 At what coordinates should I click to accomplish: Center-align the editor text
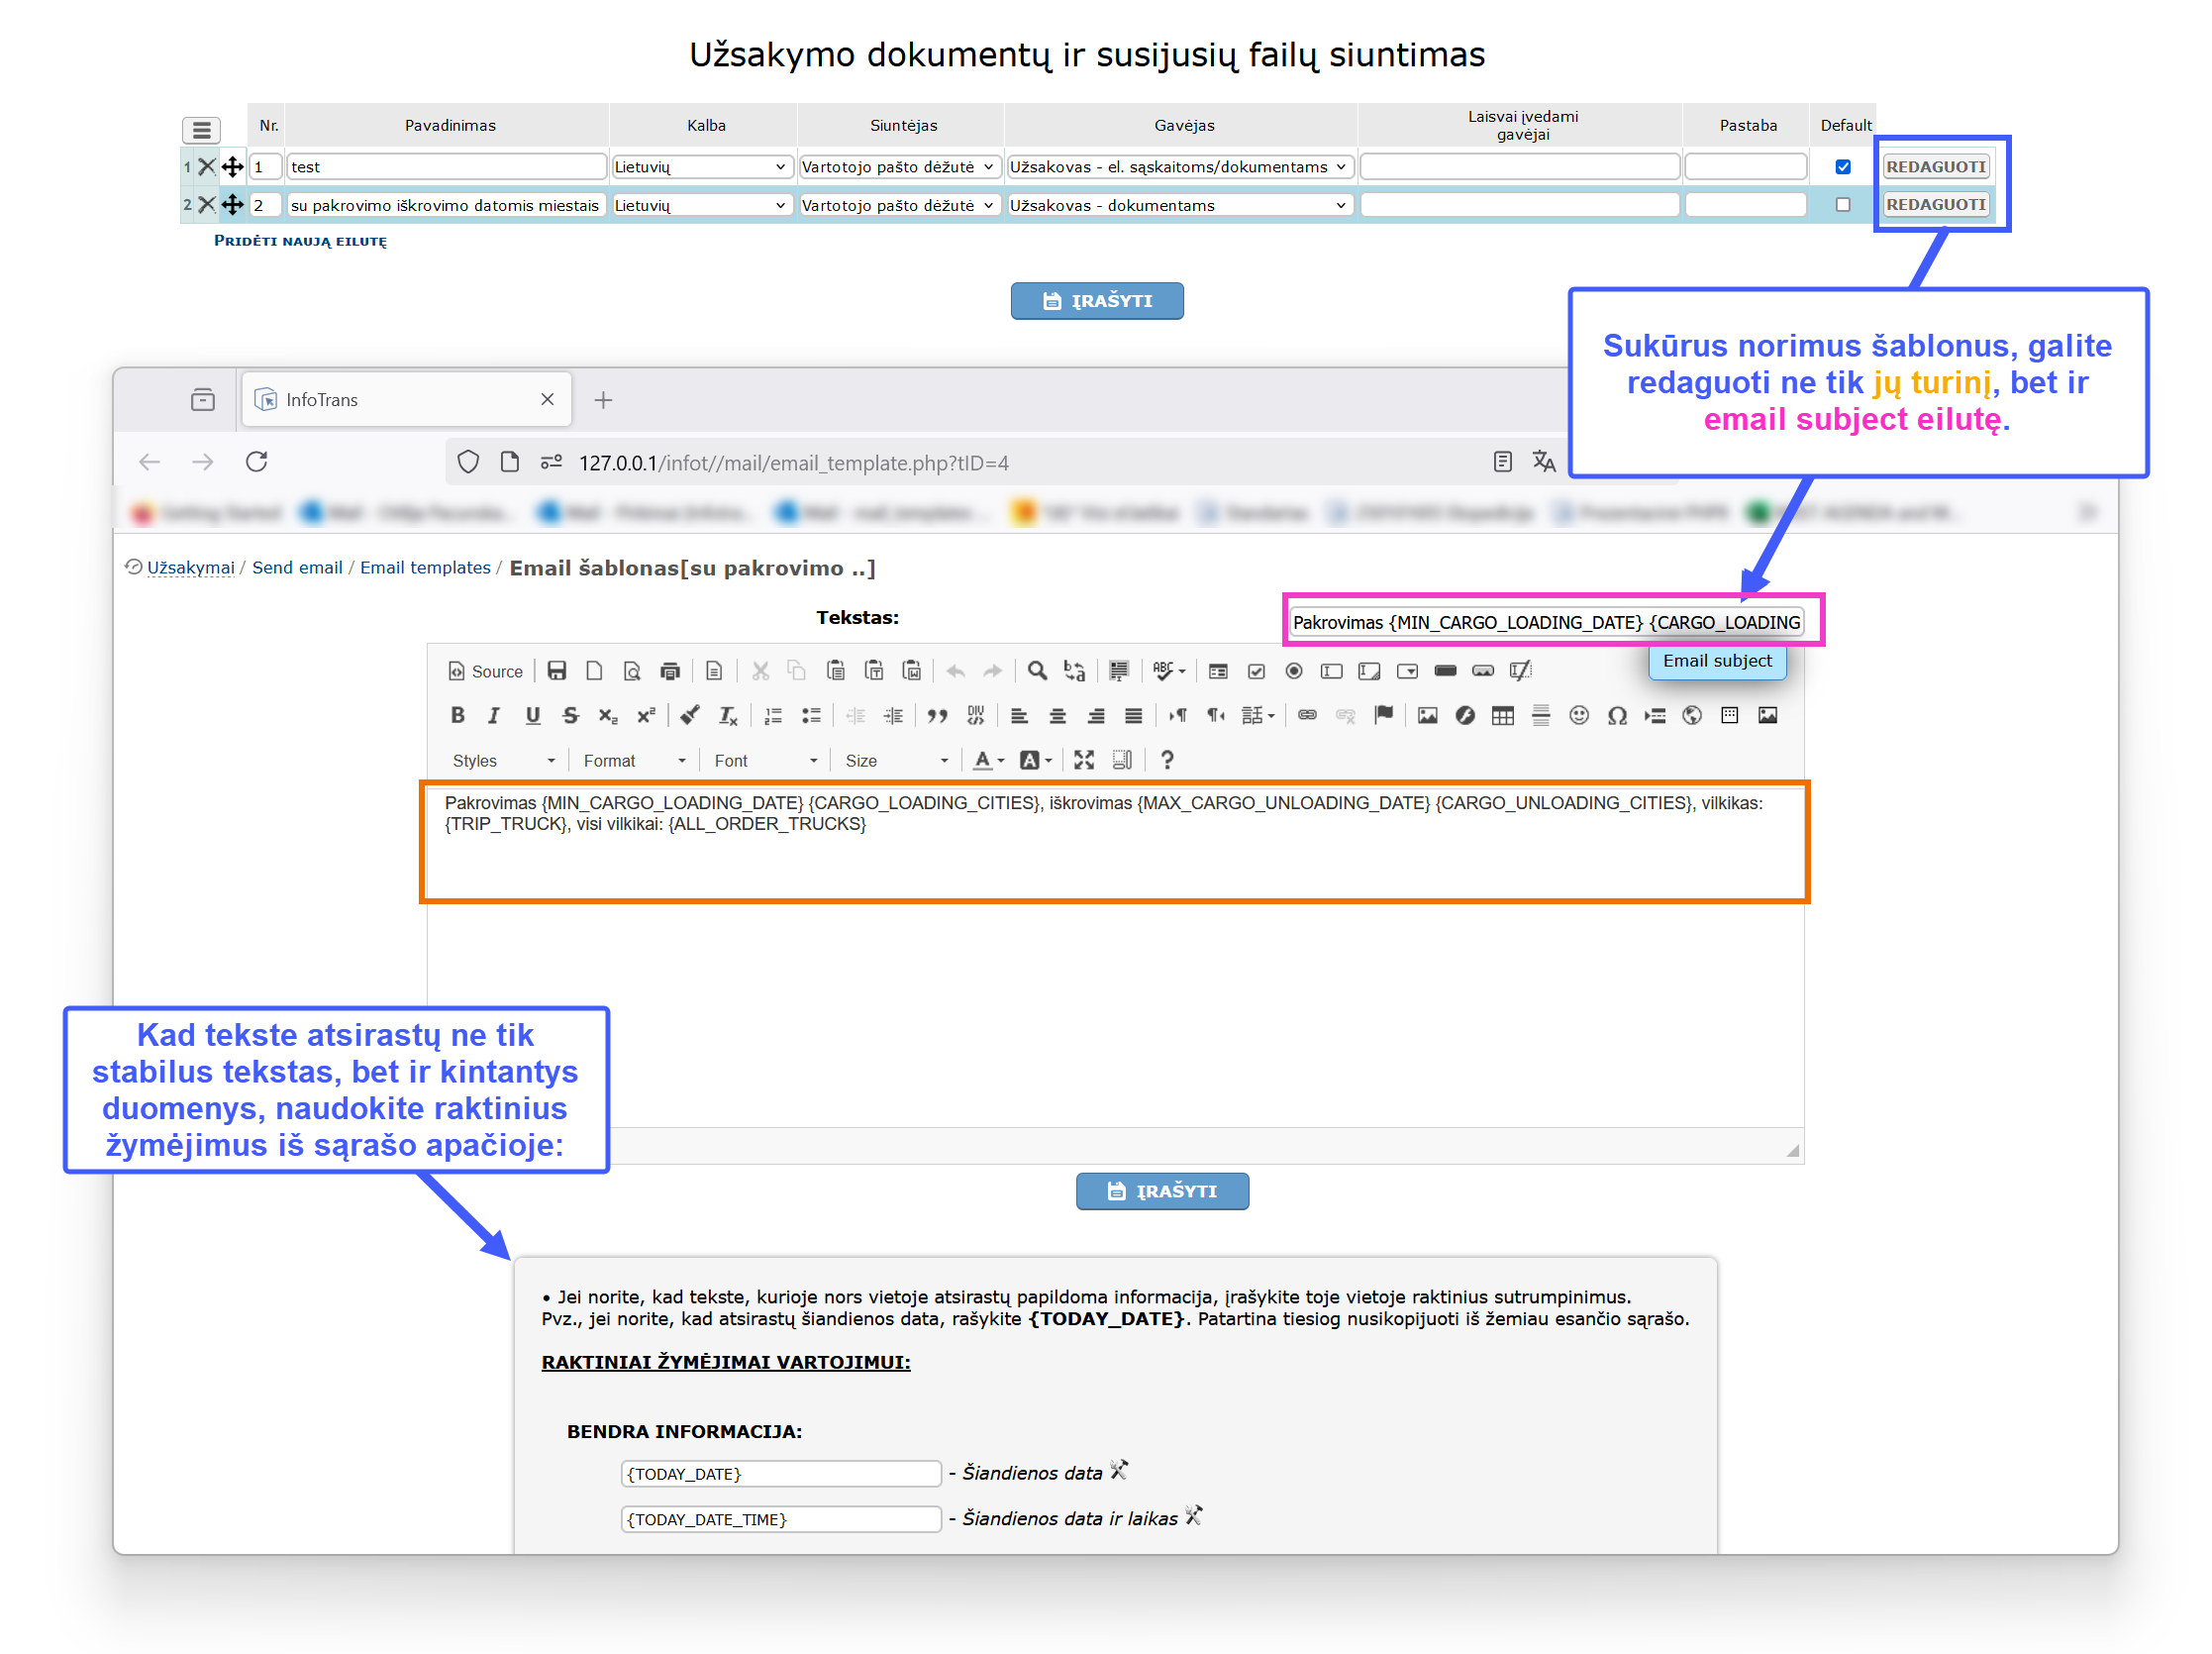[1057, 715]
